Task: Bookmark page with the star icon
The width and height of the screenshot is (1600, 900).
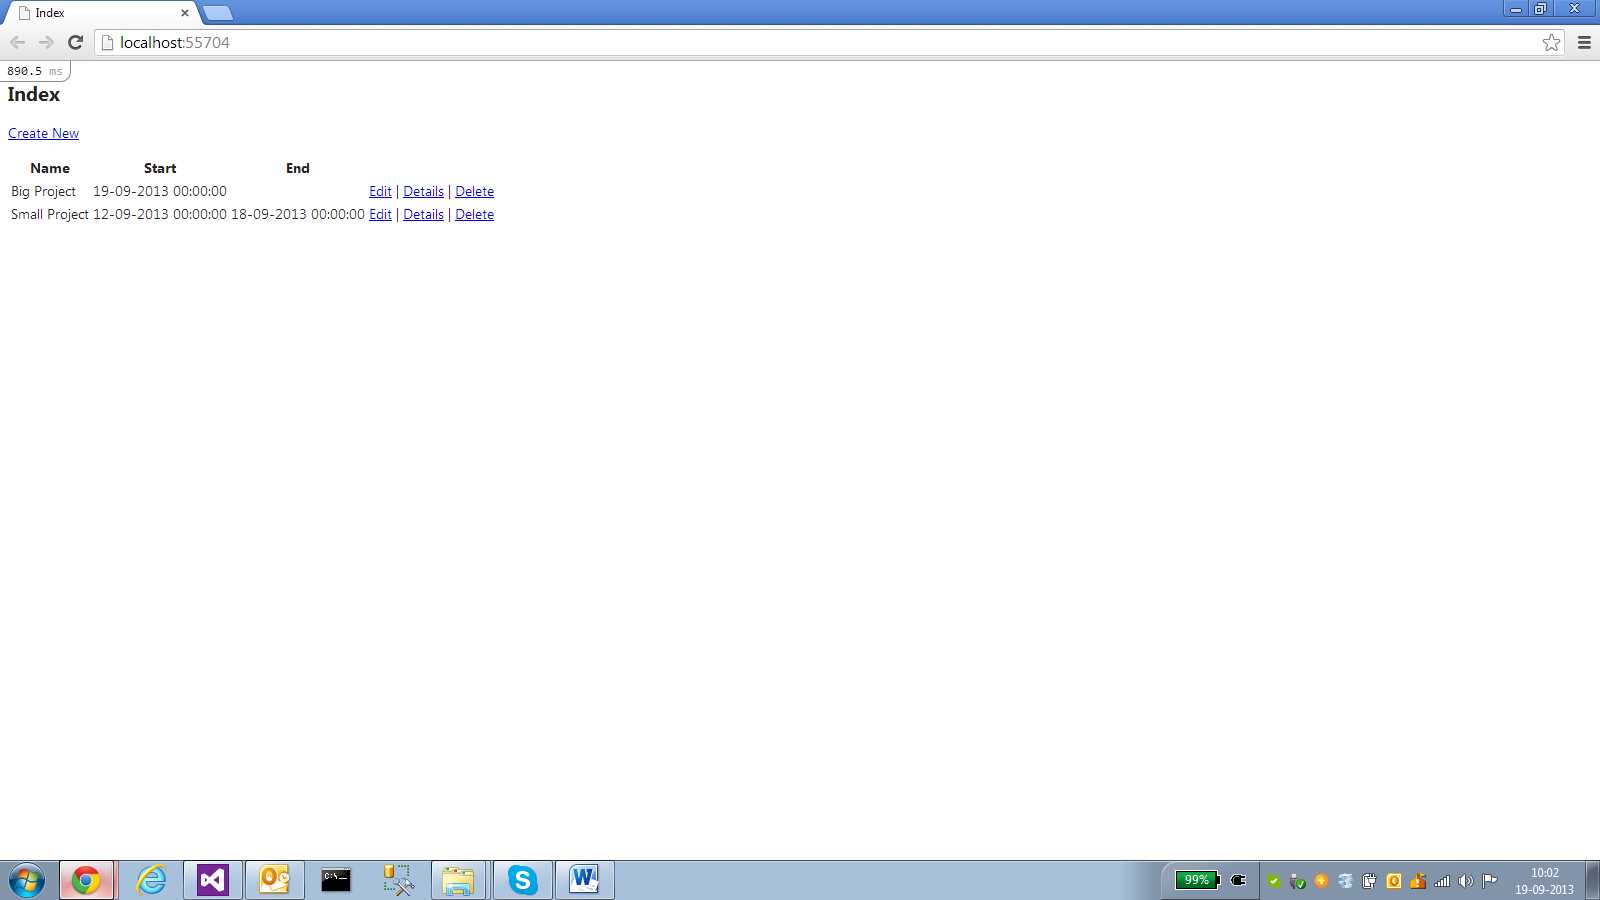Action: (1551, 42)
